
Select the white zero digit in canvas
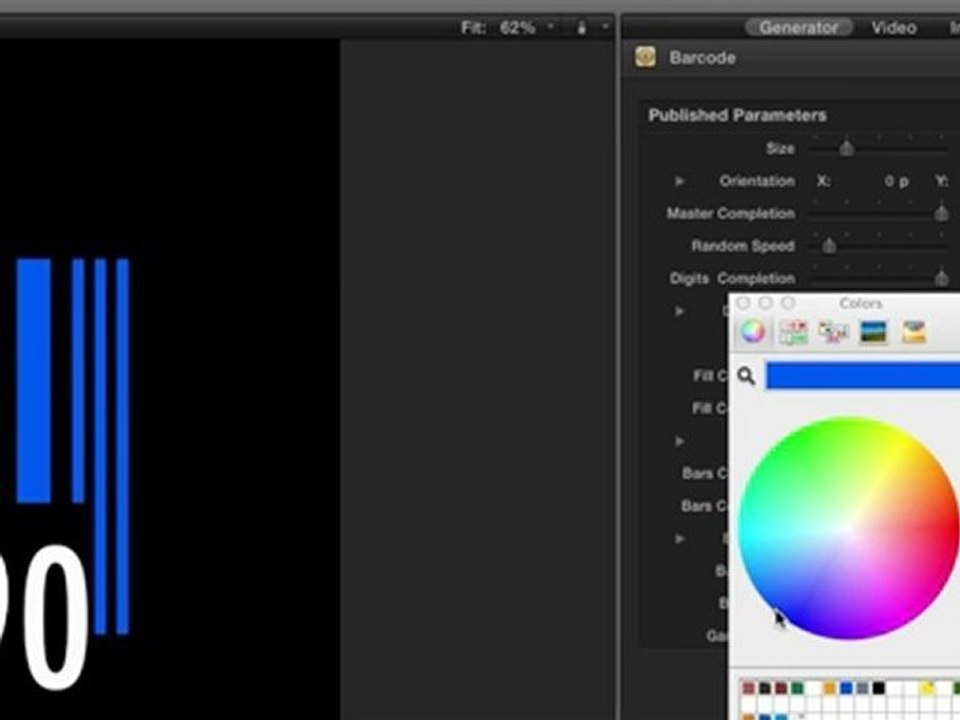point(56,618)
